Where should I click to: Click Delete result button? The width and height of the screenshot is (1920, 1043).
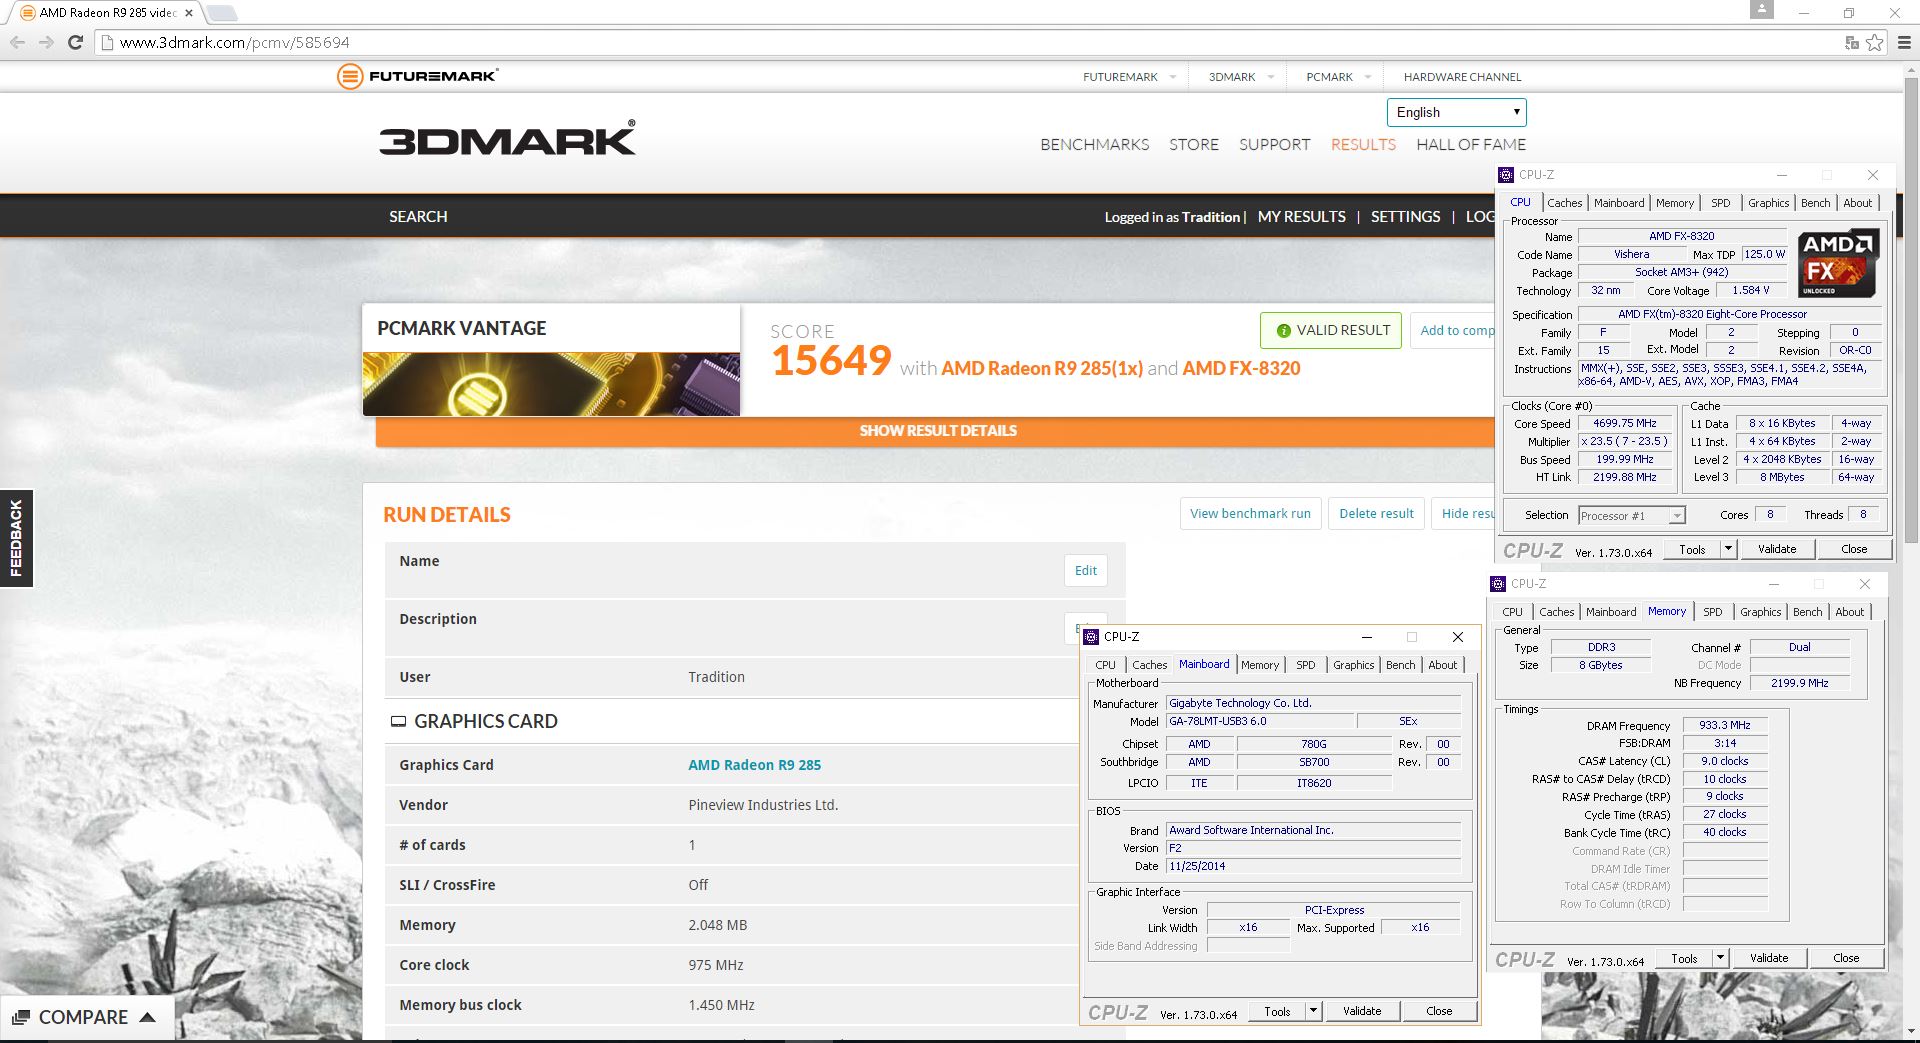1376,514
